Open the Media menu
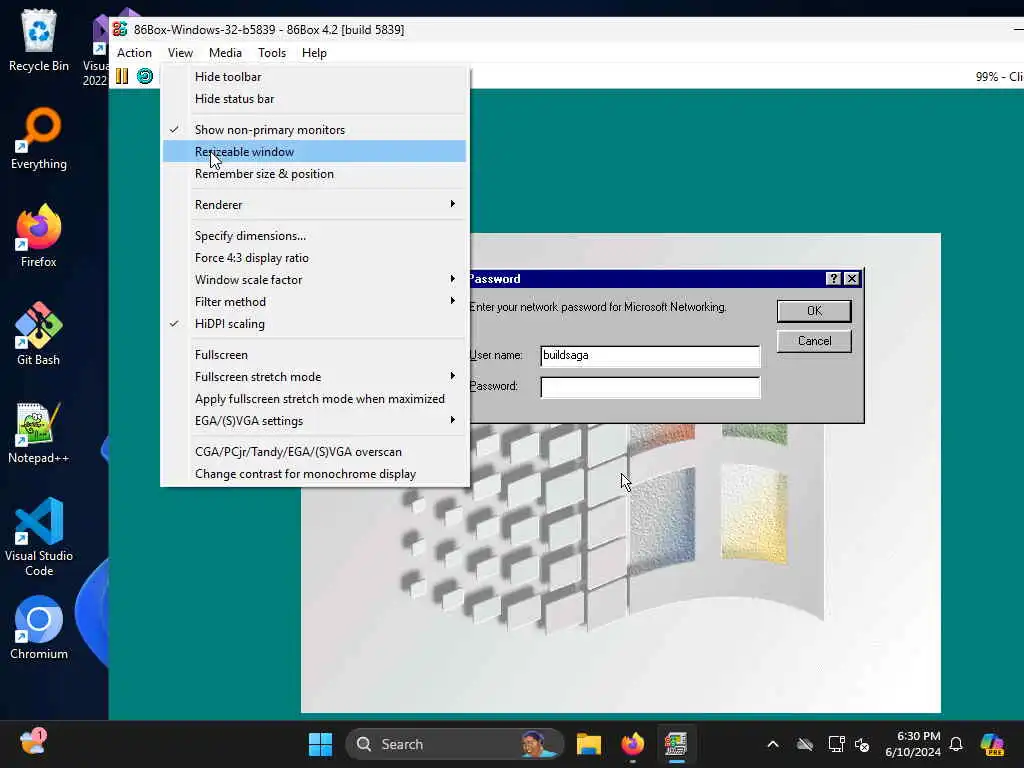The height and width of the screenshot is (768, 1024). [225, 53]
